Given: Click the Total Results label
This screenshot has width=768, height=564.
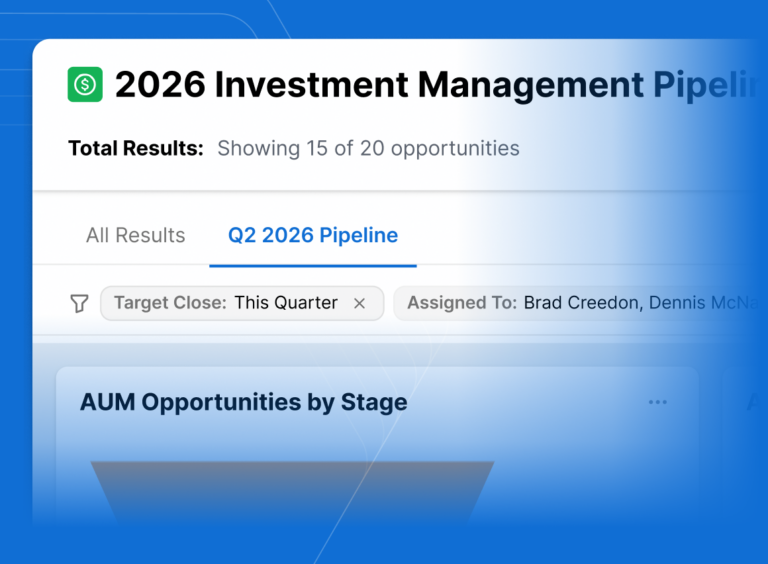Looking at the screenshot, I should point(136,148).
